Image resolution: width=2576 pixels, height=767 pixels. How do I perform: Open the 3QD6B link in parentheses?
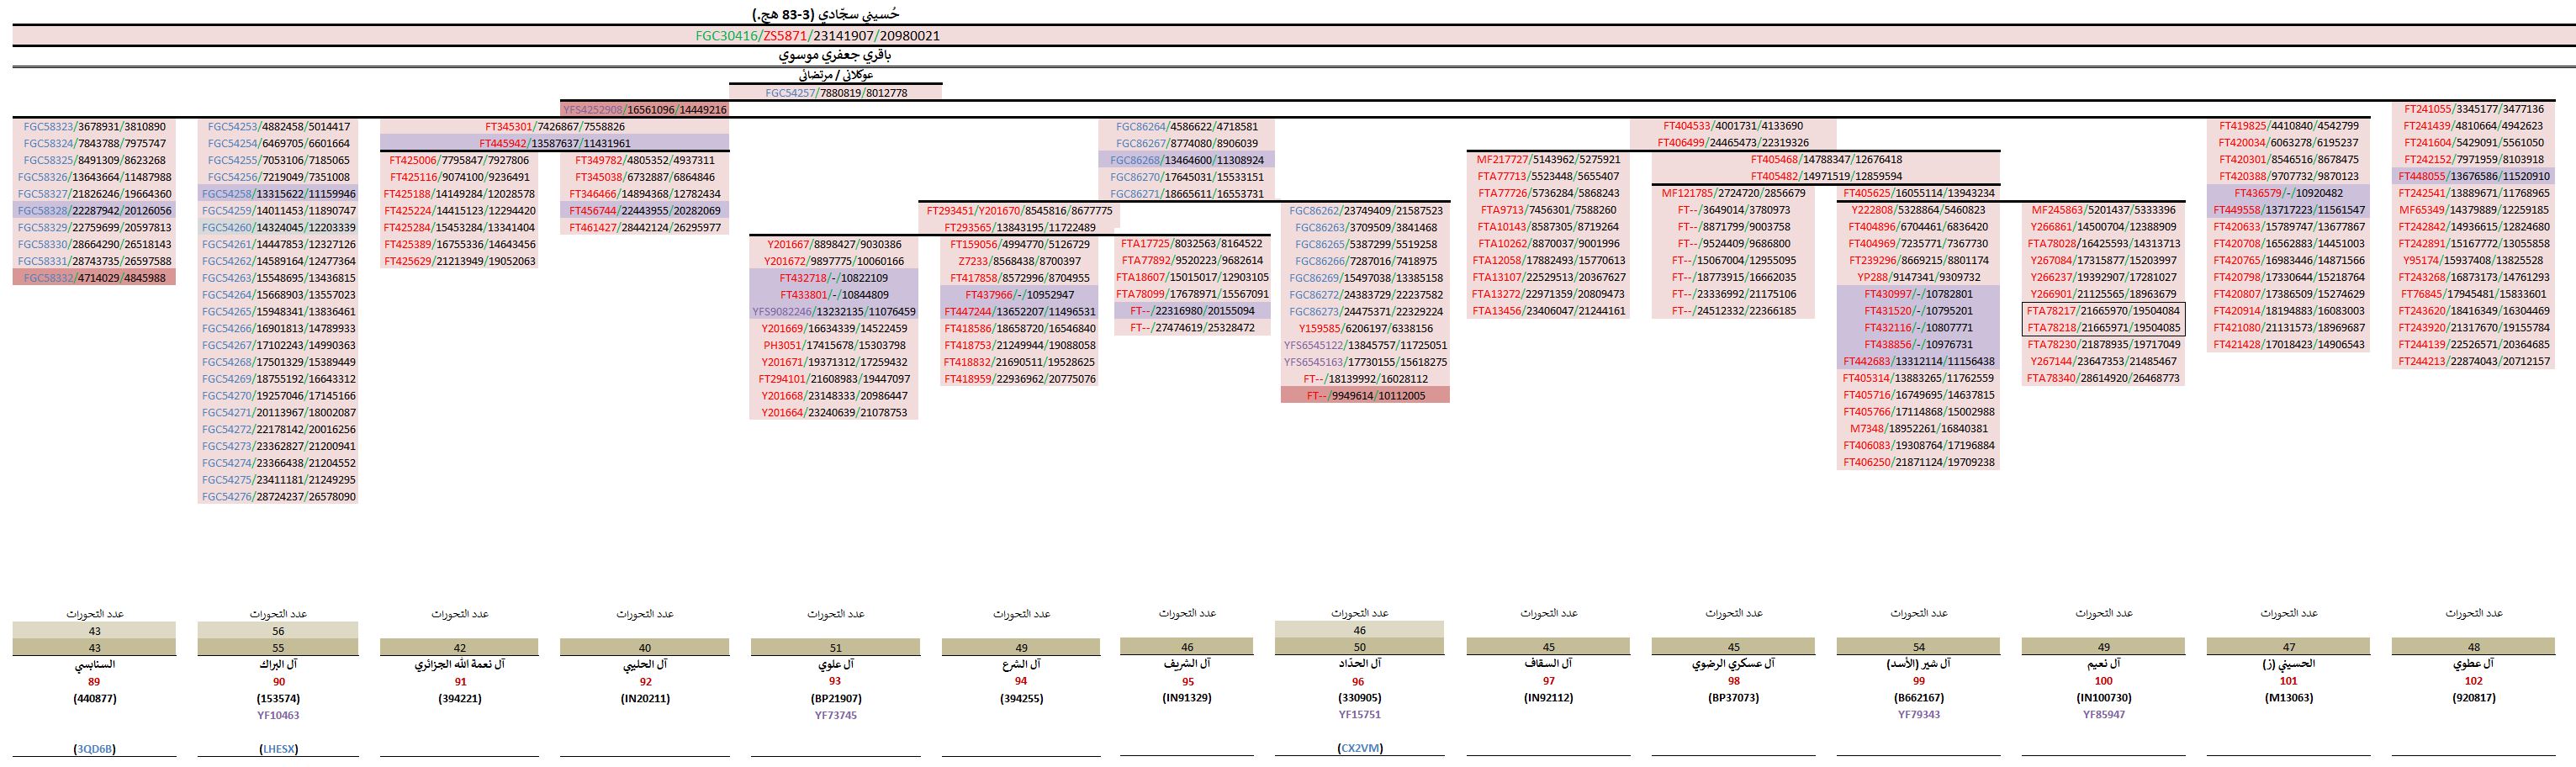(x=94, y=748)
